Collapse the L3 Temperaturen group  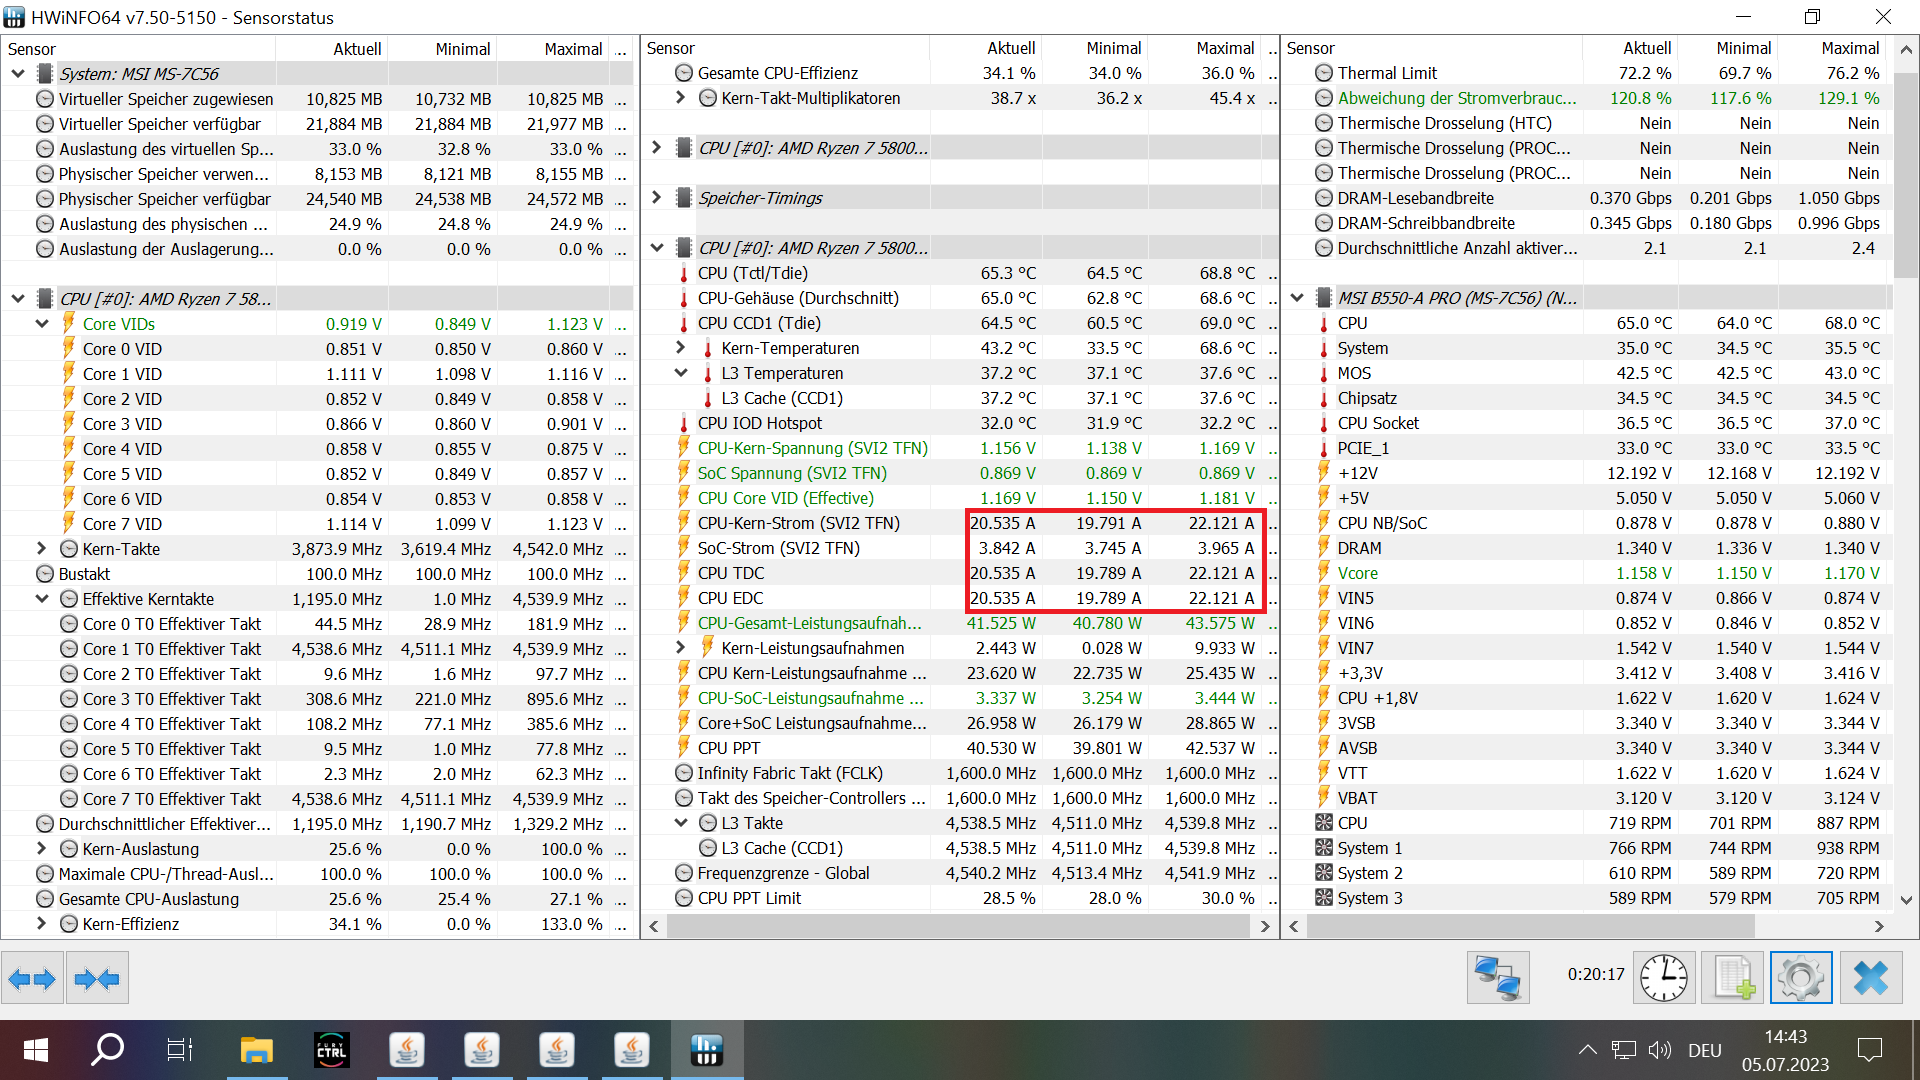[x=681, y=373]
